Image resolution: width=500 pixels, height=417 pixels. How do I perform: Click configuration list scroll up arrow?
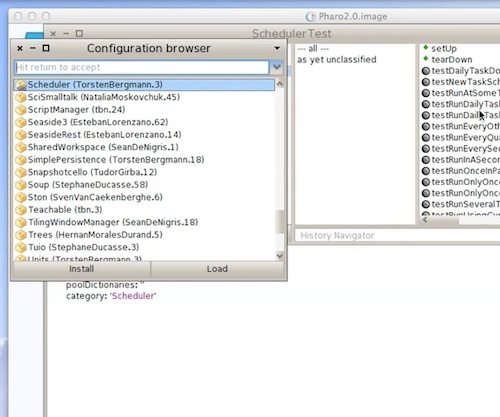click(280, 84)
